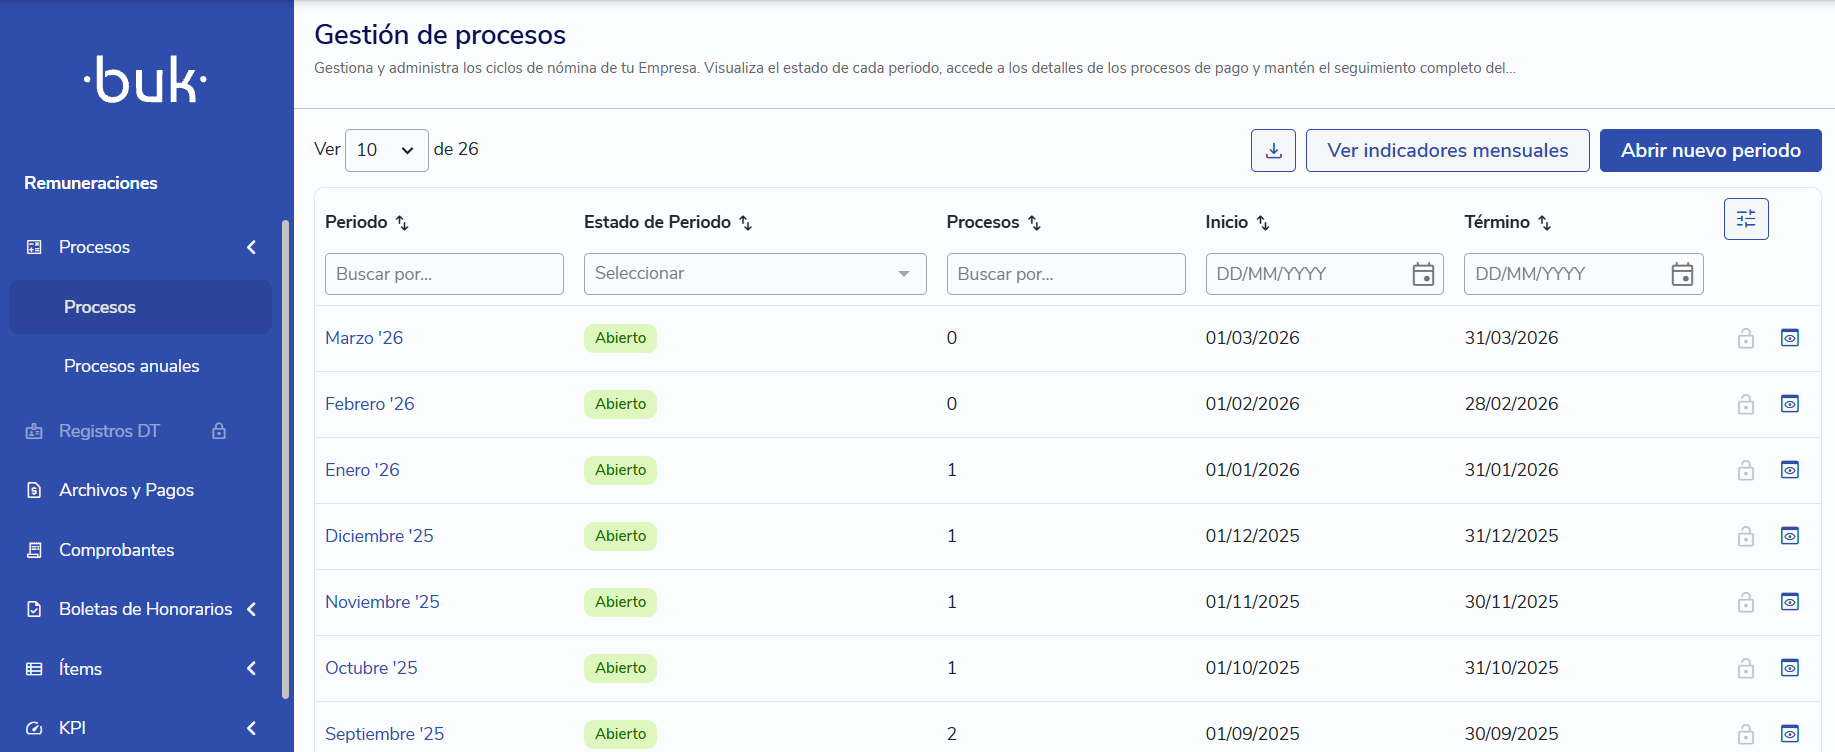Sort by Término column arrows
1835x752 pixels.
(1544, 223)
